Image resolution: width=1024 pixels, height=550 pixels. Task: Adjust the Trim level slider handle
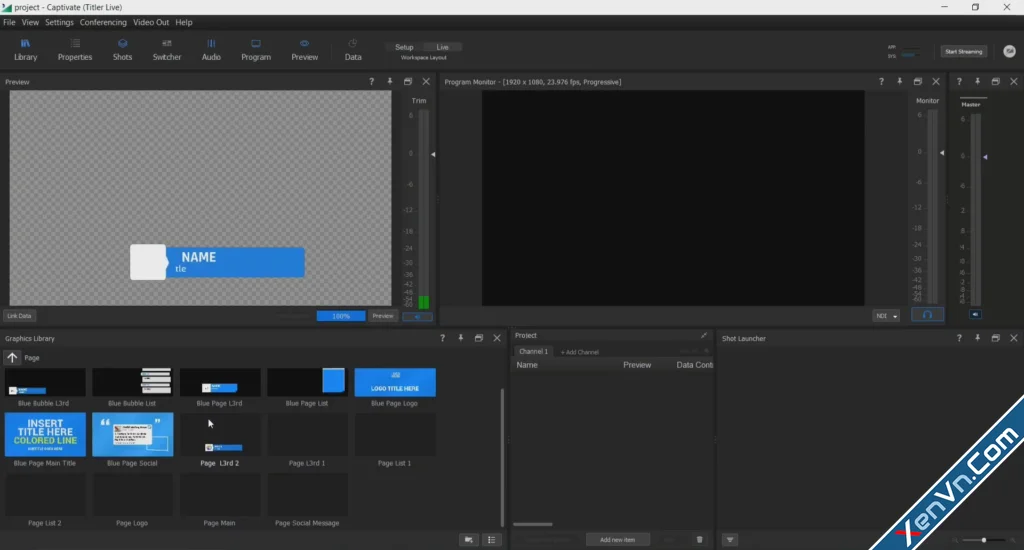tap(433, 155)
